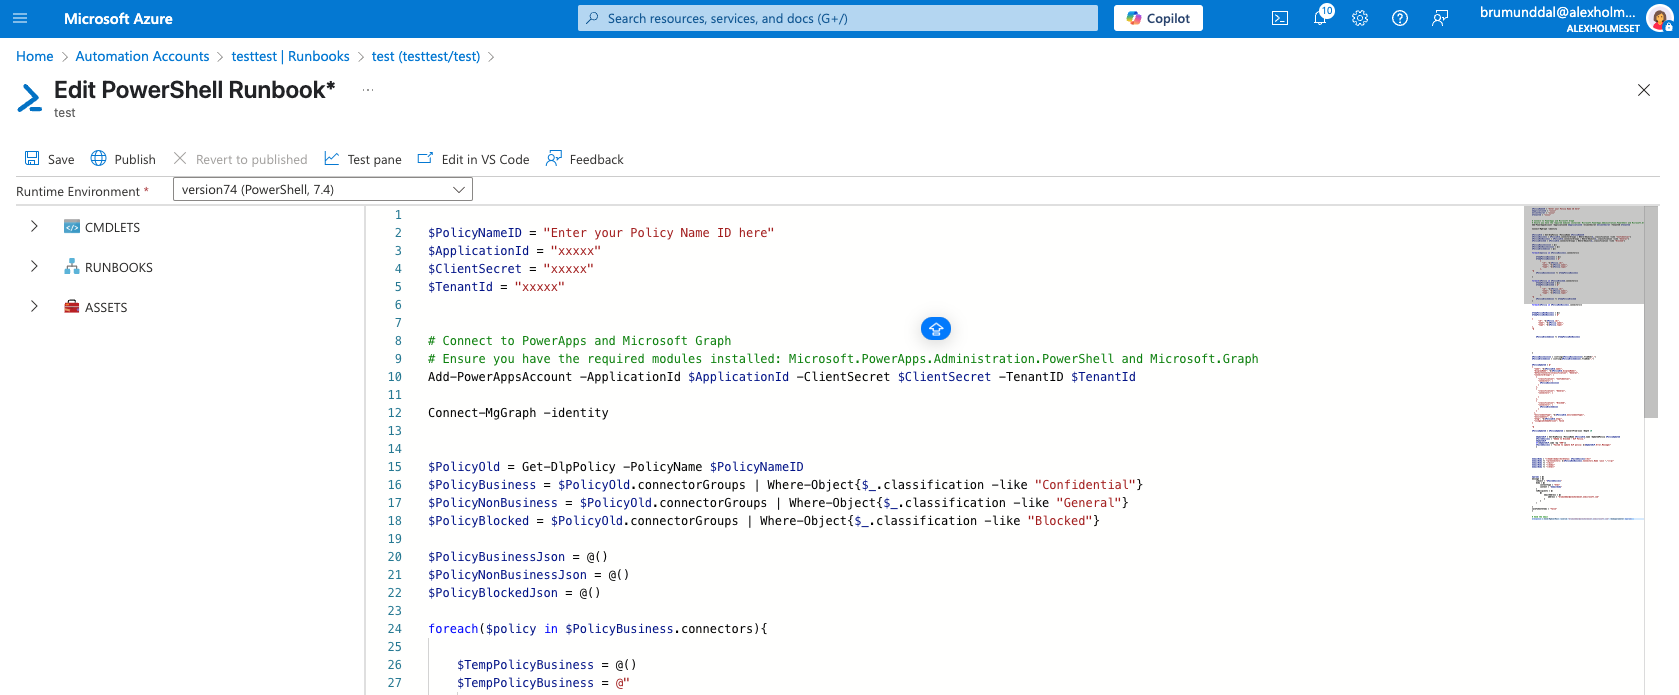Click the top bar feedback icon
The width and height of the screenshot is (1679, 695).
[x=1440, y=18]
